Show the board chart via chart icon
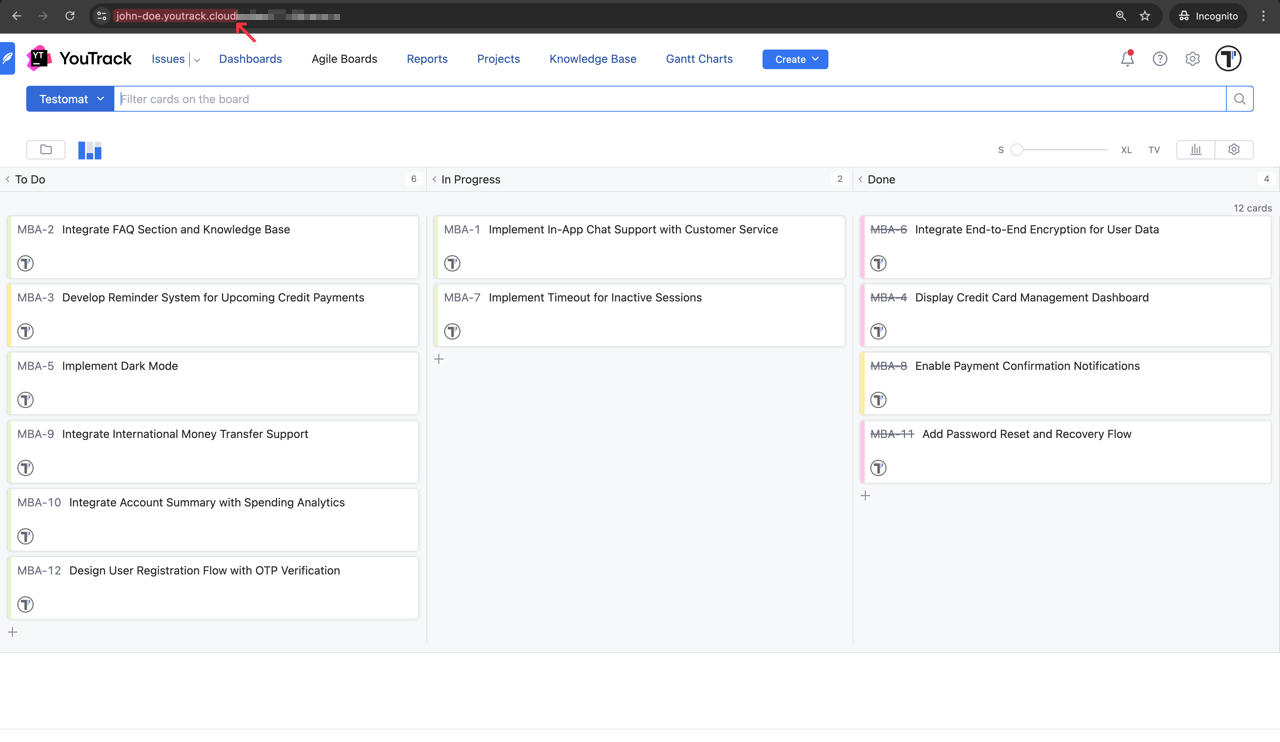 (x=1195, y=149)
